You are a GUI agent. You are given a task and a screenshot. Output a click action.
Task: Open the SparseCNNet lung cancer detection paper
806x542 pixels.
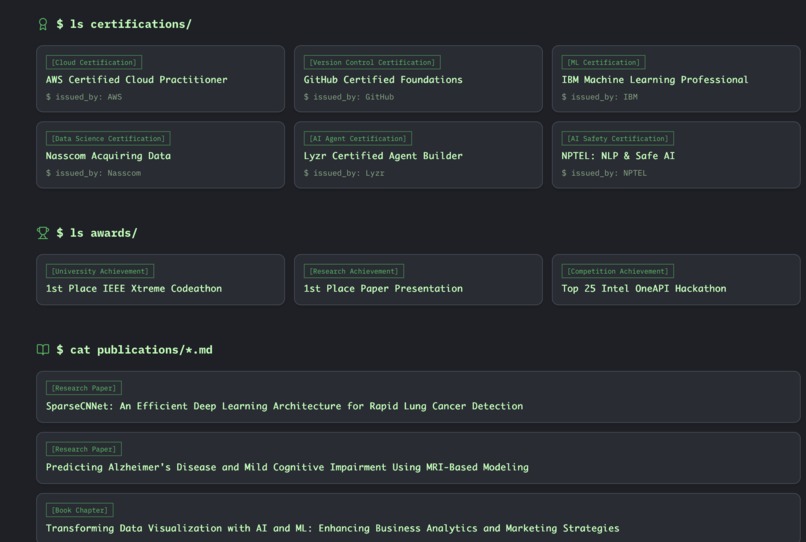pyautogui.click(x=418, y=397)
